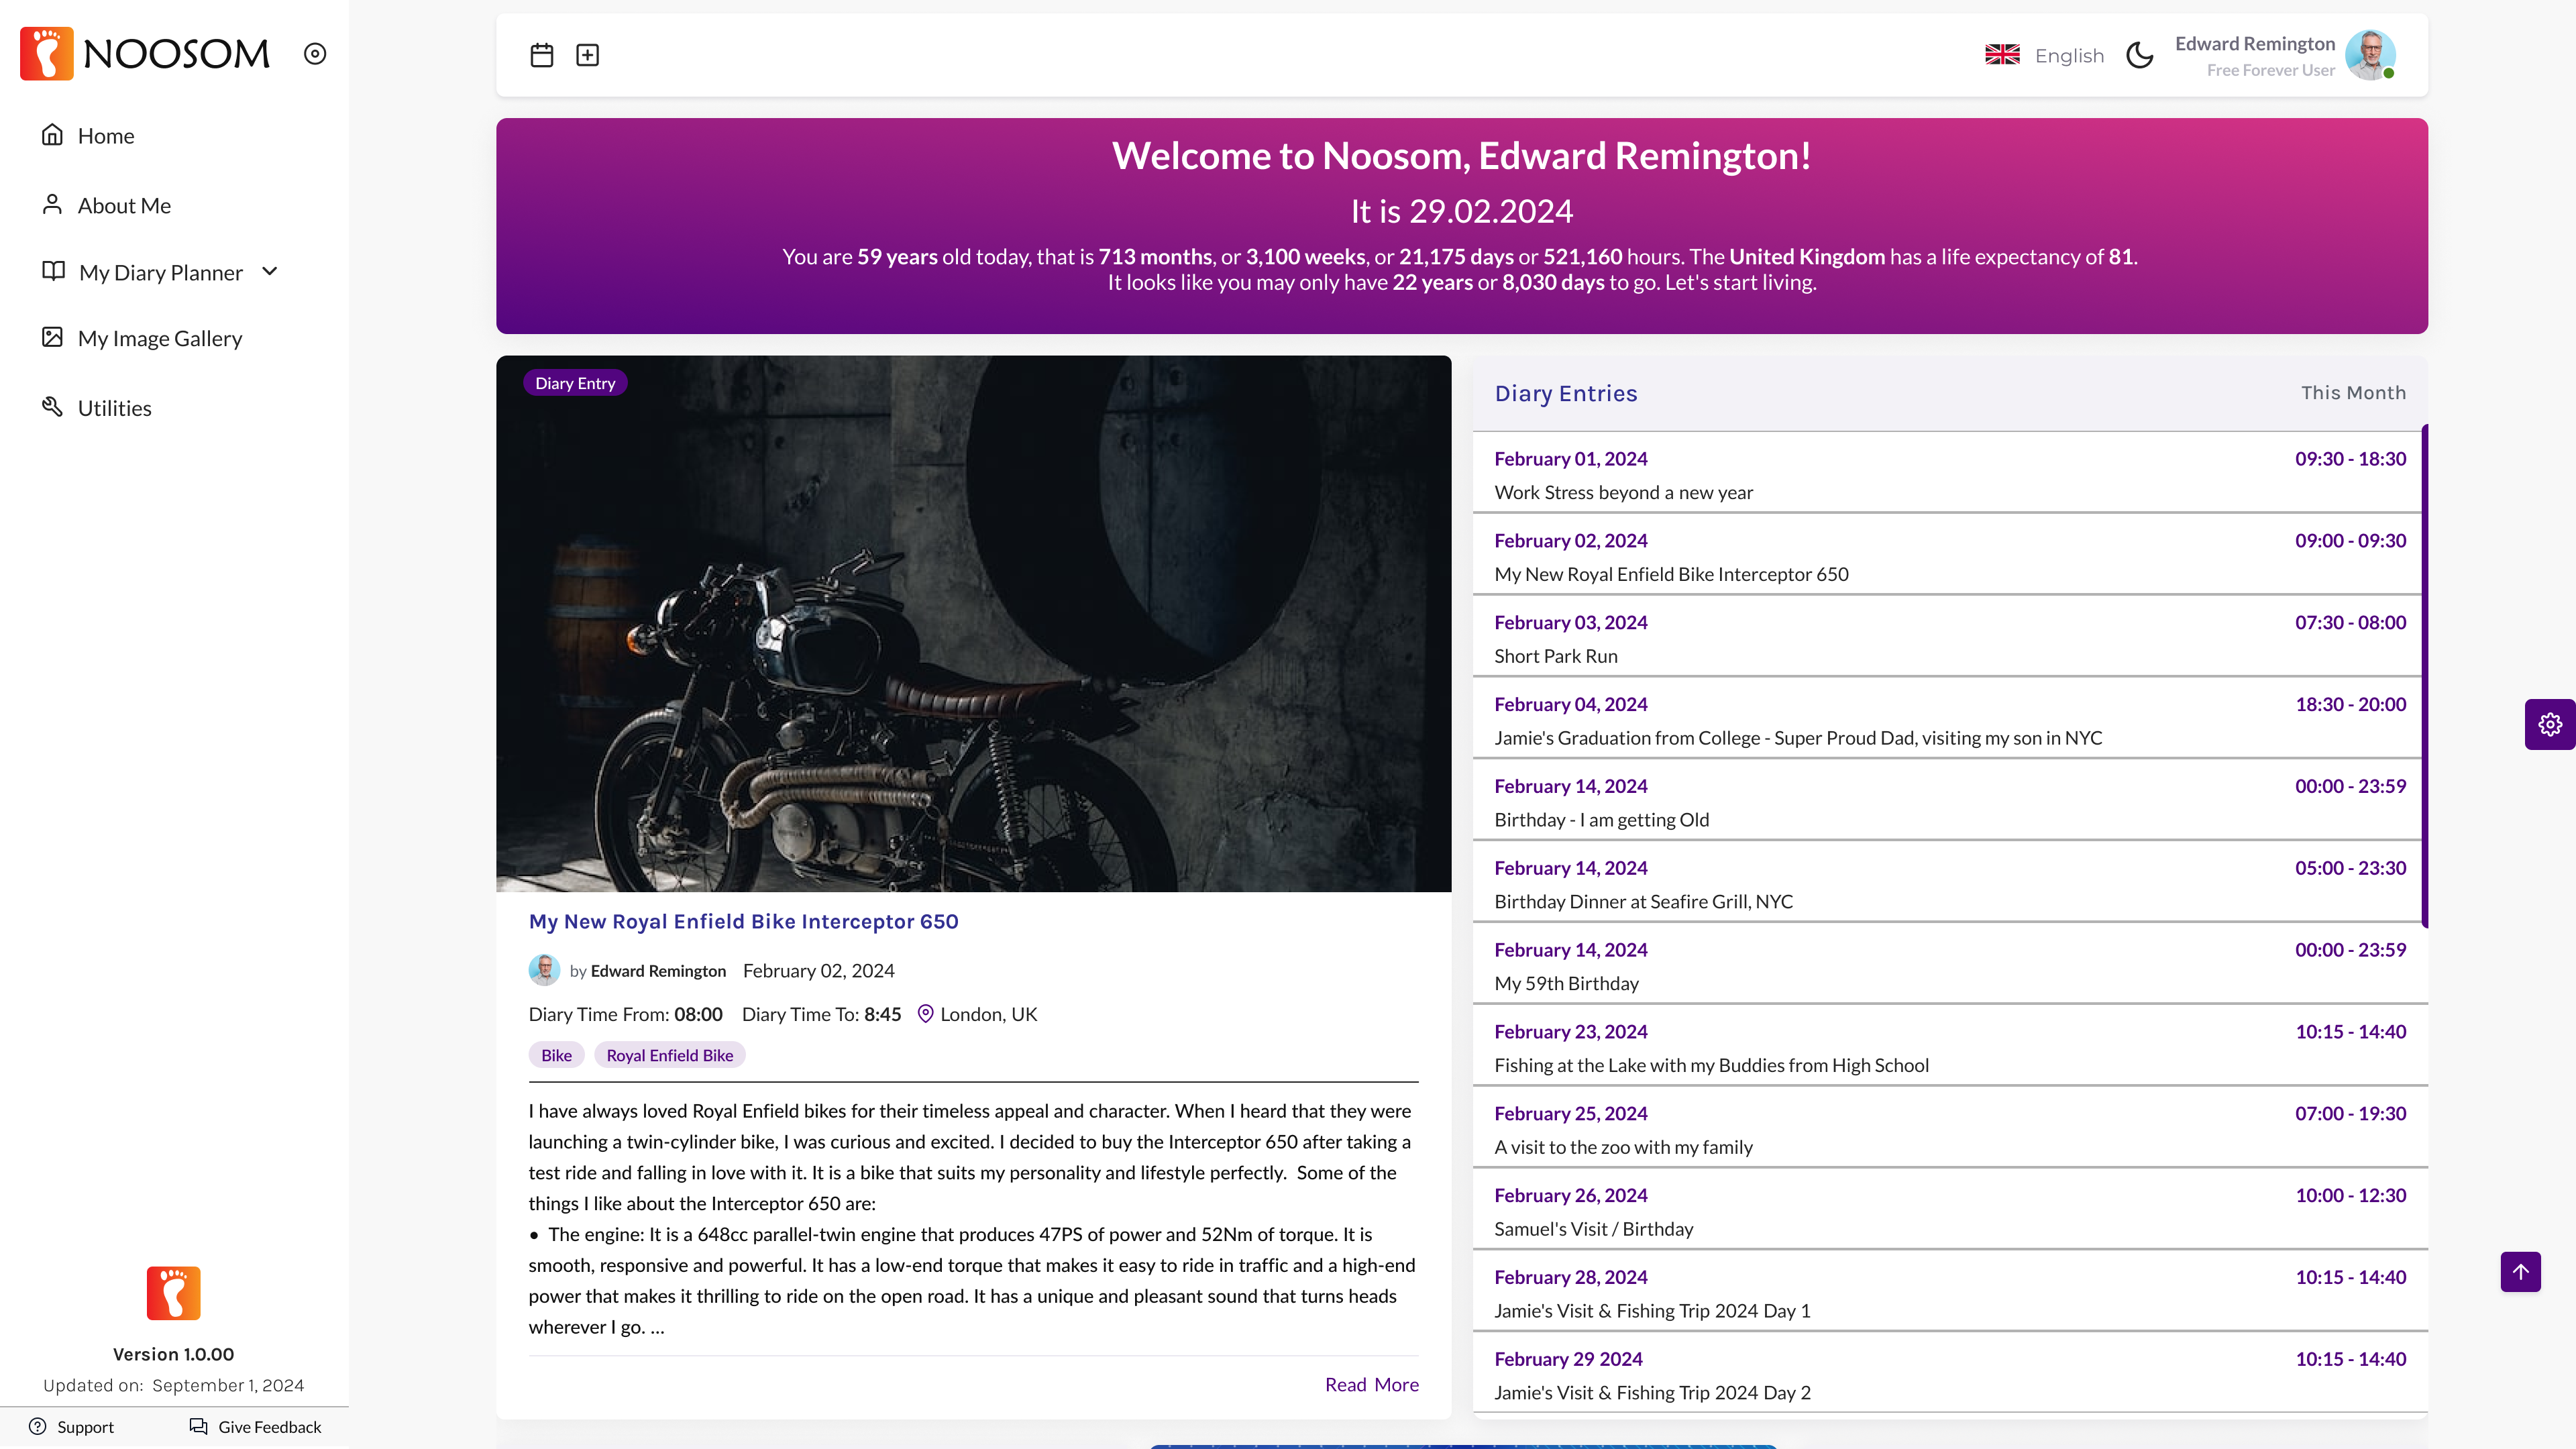The image size is (2576, 1449).
Task: Click the Read More link
Action: tap(1372, 1384)
